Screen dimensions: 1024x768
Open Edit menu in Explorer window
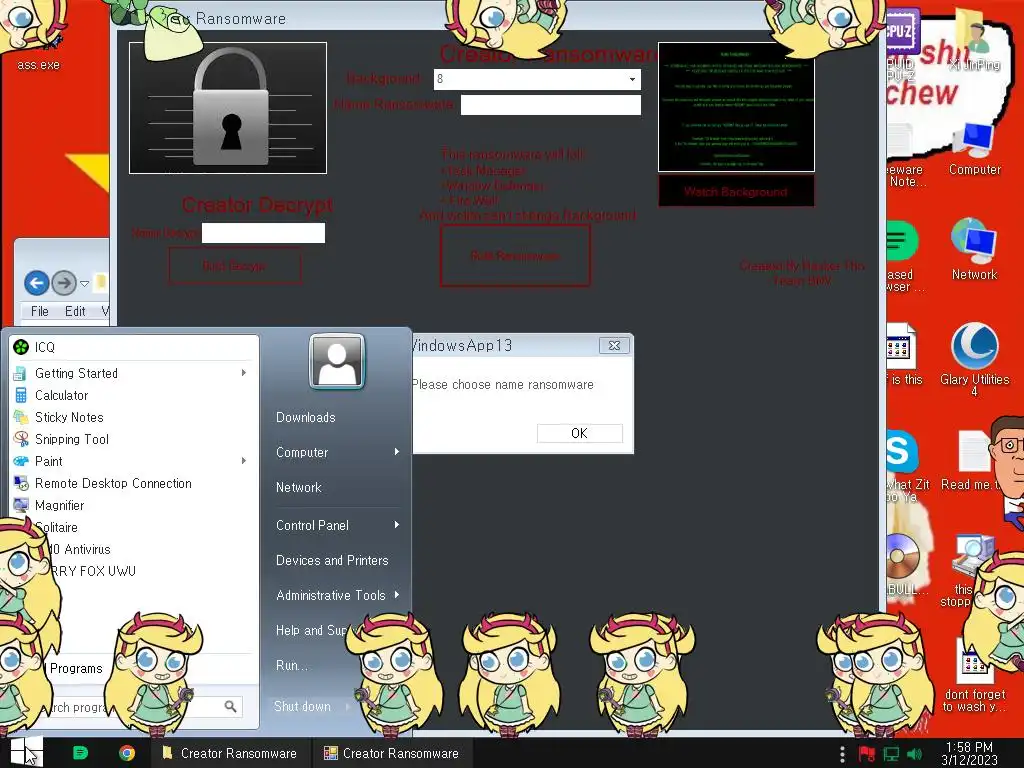(75, 312)
